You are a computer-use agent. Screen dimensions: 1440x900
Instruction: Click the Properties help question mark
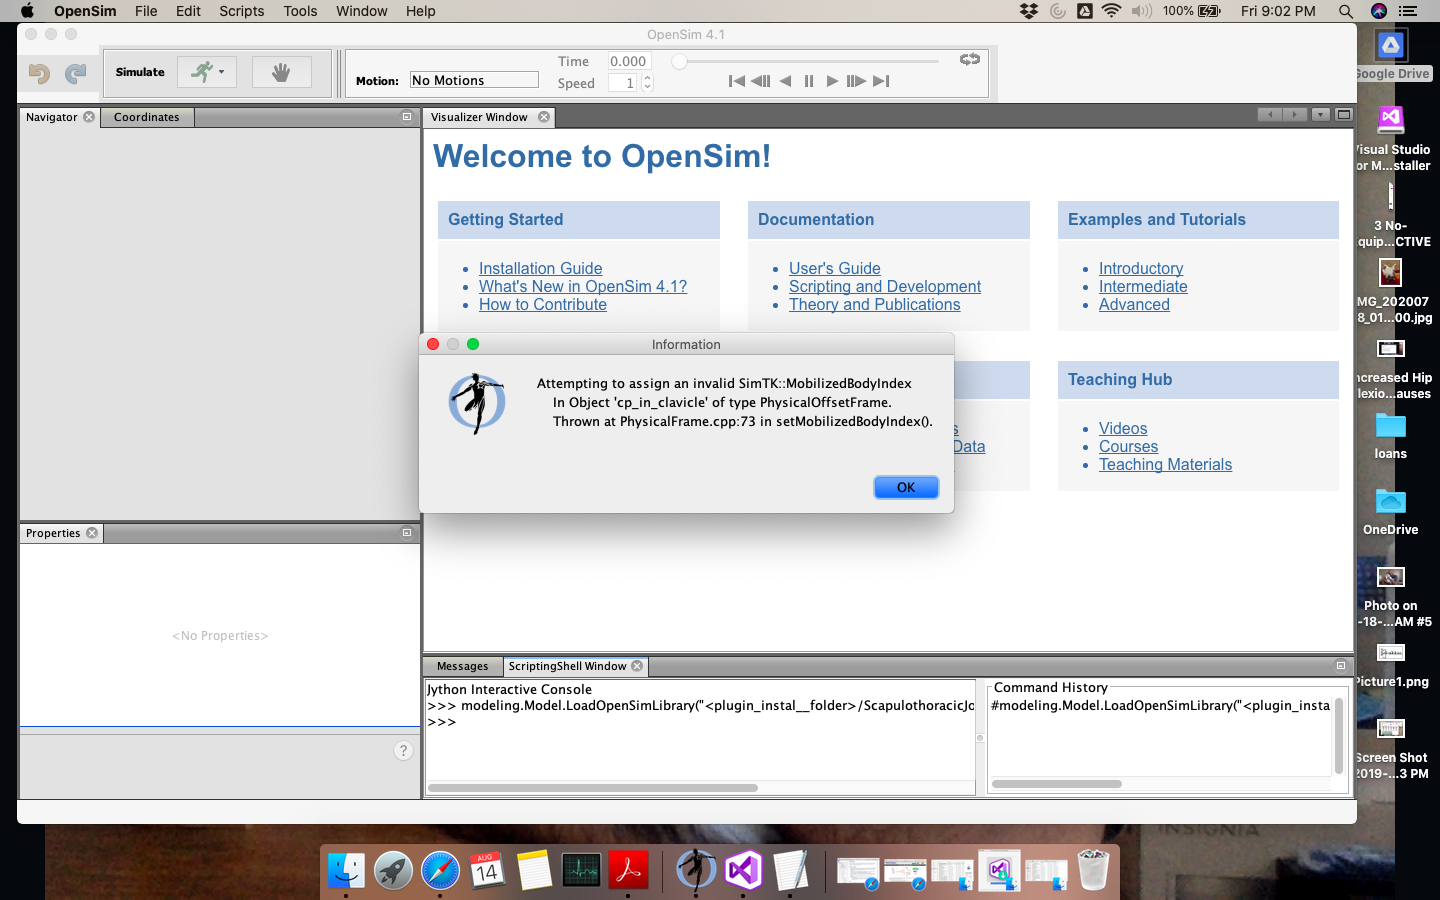(403, 750)
